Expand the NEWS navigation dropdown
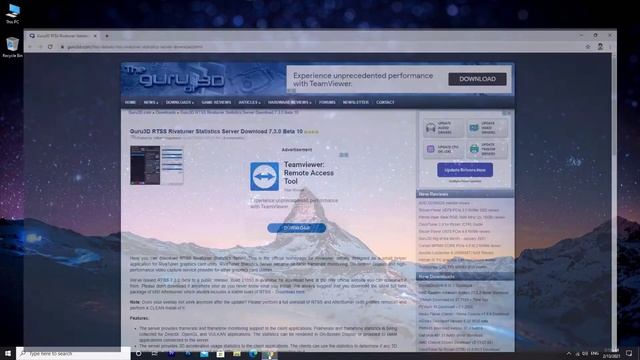 point(151,102)
